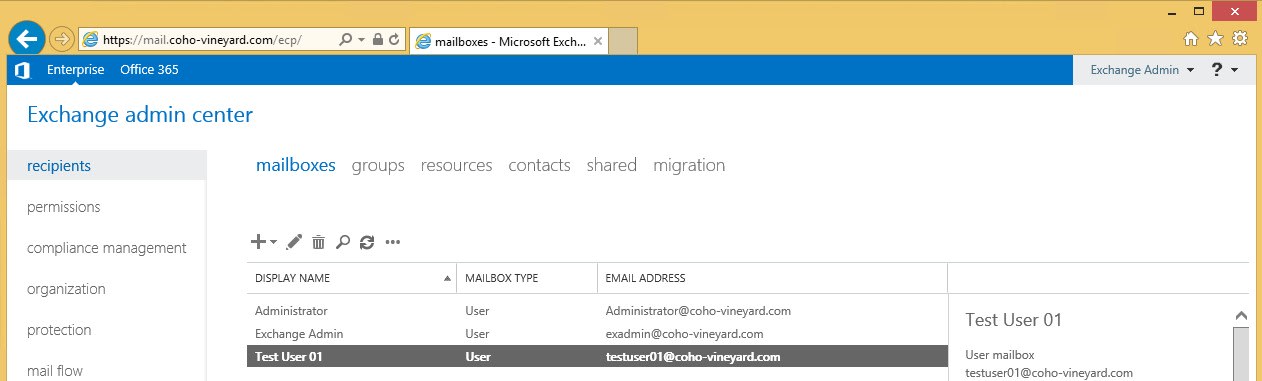Click the Exchange admin center title

point(140,115)
